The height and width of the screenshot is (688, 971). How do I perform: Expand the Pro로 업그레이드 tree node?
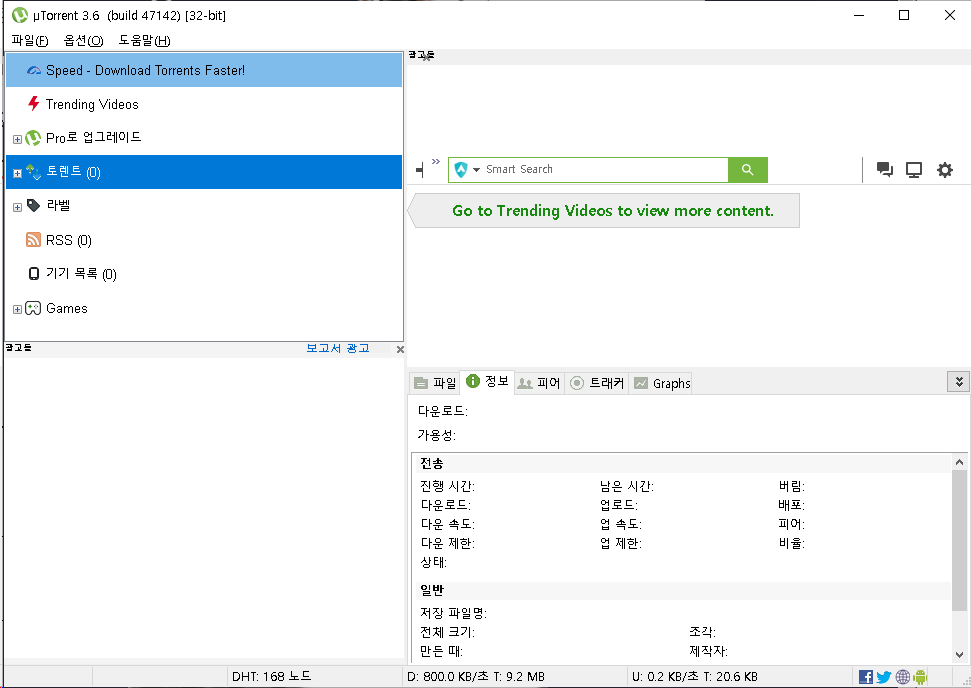pos(17,139)
